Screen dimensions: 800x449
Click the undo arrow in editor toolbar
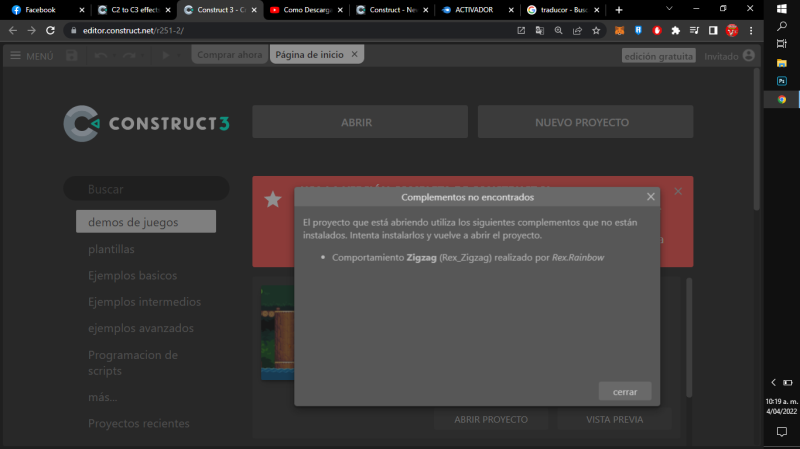(101, 56)
